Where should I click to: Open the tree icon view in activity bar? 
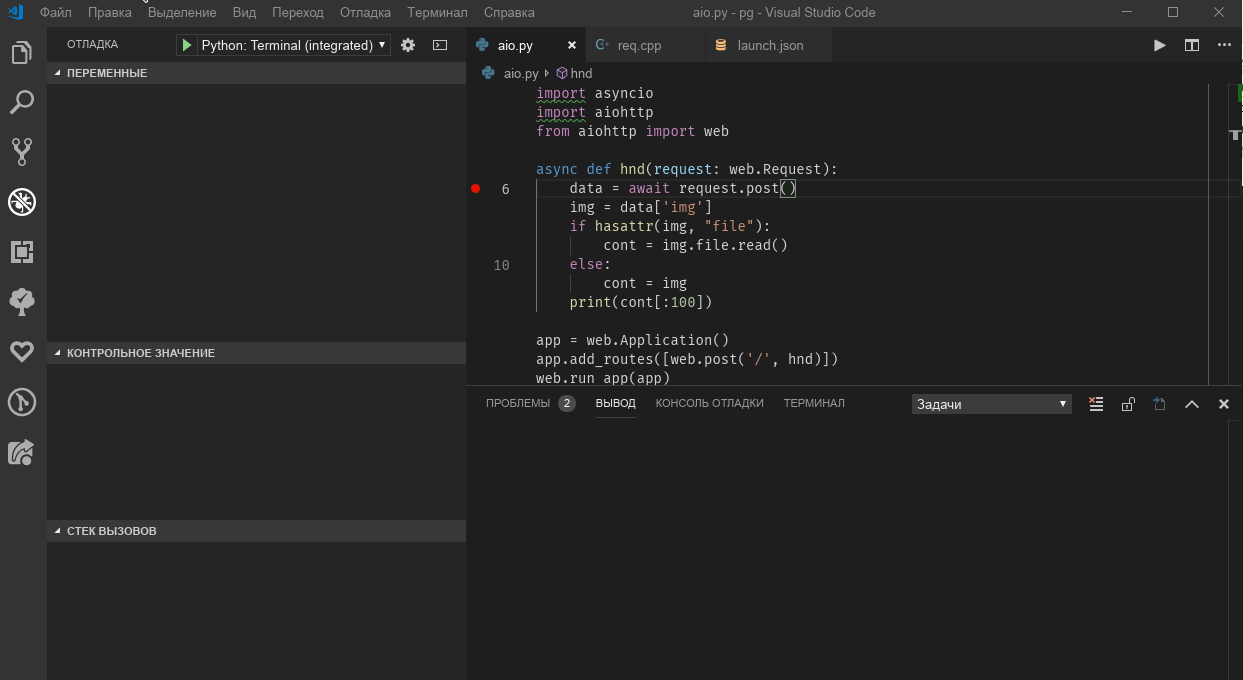(22, 301)
